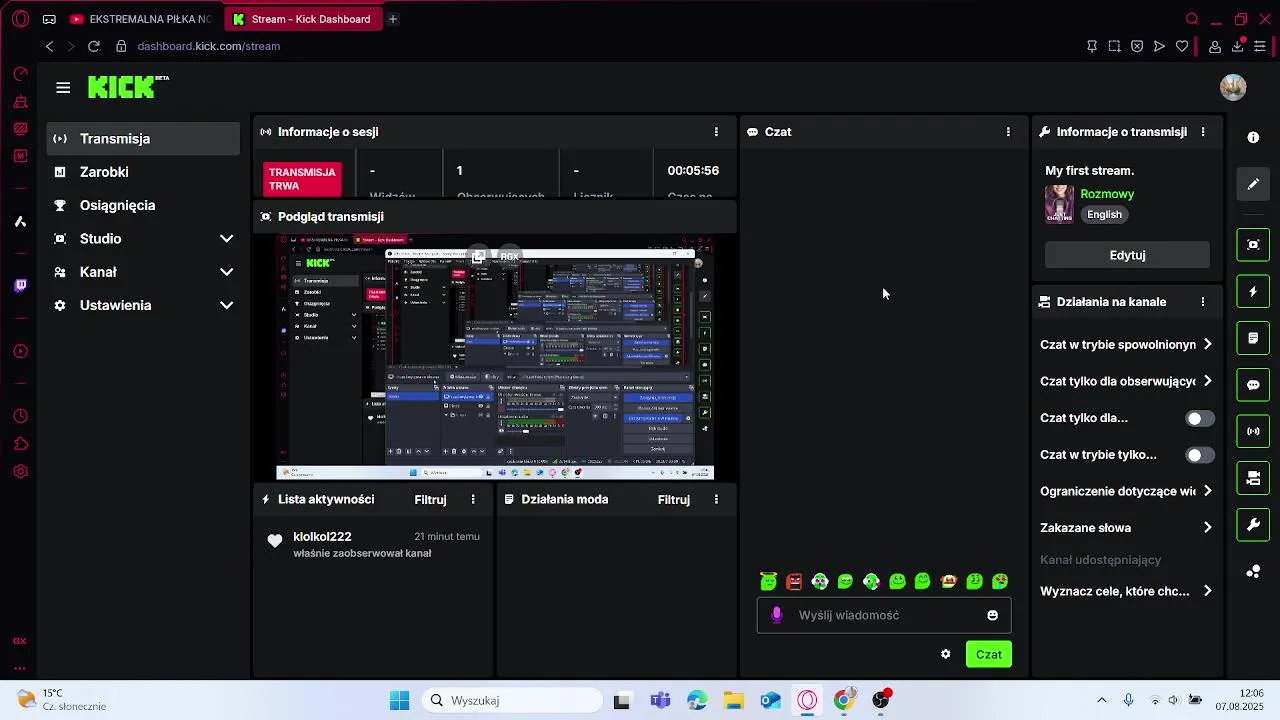Image resolution: width=1280 pixels, height=720 pixels.
Task: Click the address bar URL
Action: [x=208, y=46]
